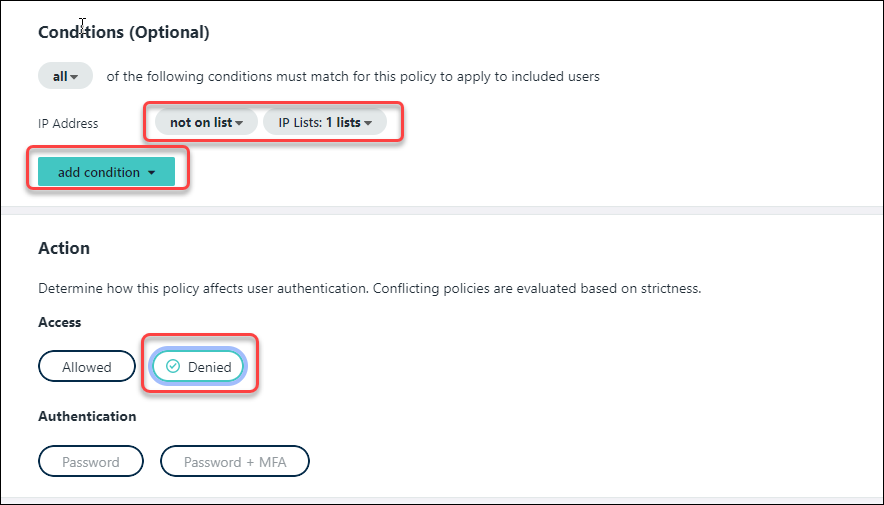Choose Password authentication option
The image size is (884, 505).
[x=91, y=462]
